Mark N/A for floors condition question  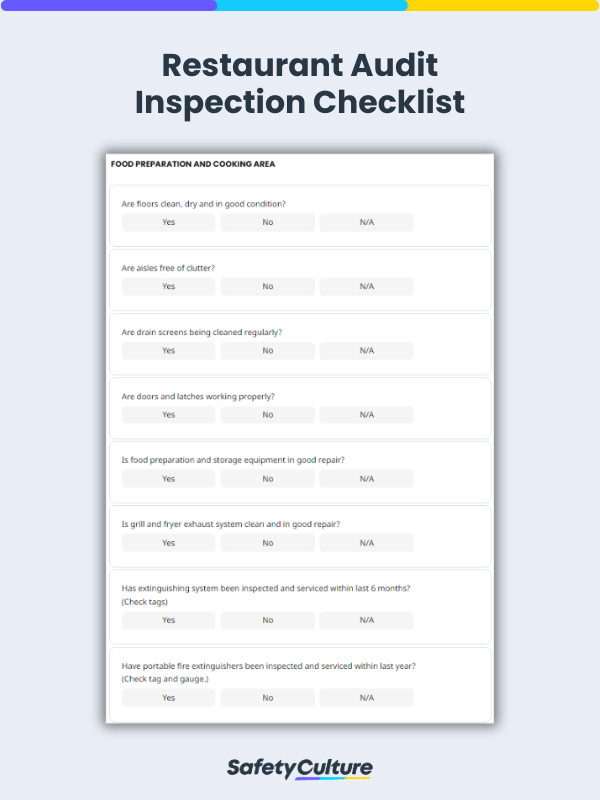366,222
